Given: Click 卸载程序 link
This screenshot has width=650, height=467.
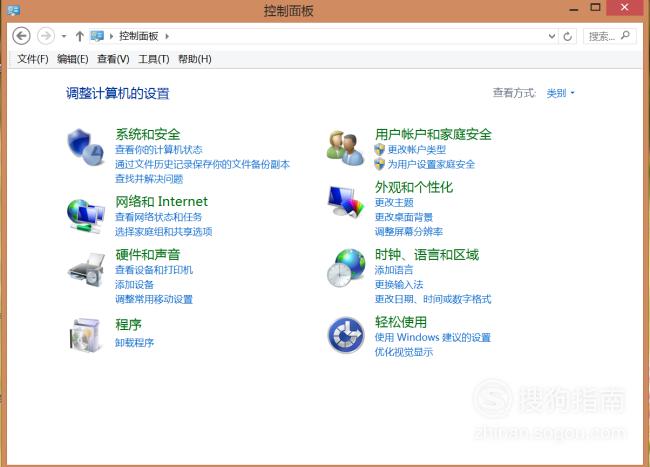Looking at the screenshot, I should [134, 342].
